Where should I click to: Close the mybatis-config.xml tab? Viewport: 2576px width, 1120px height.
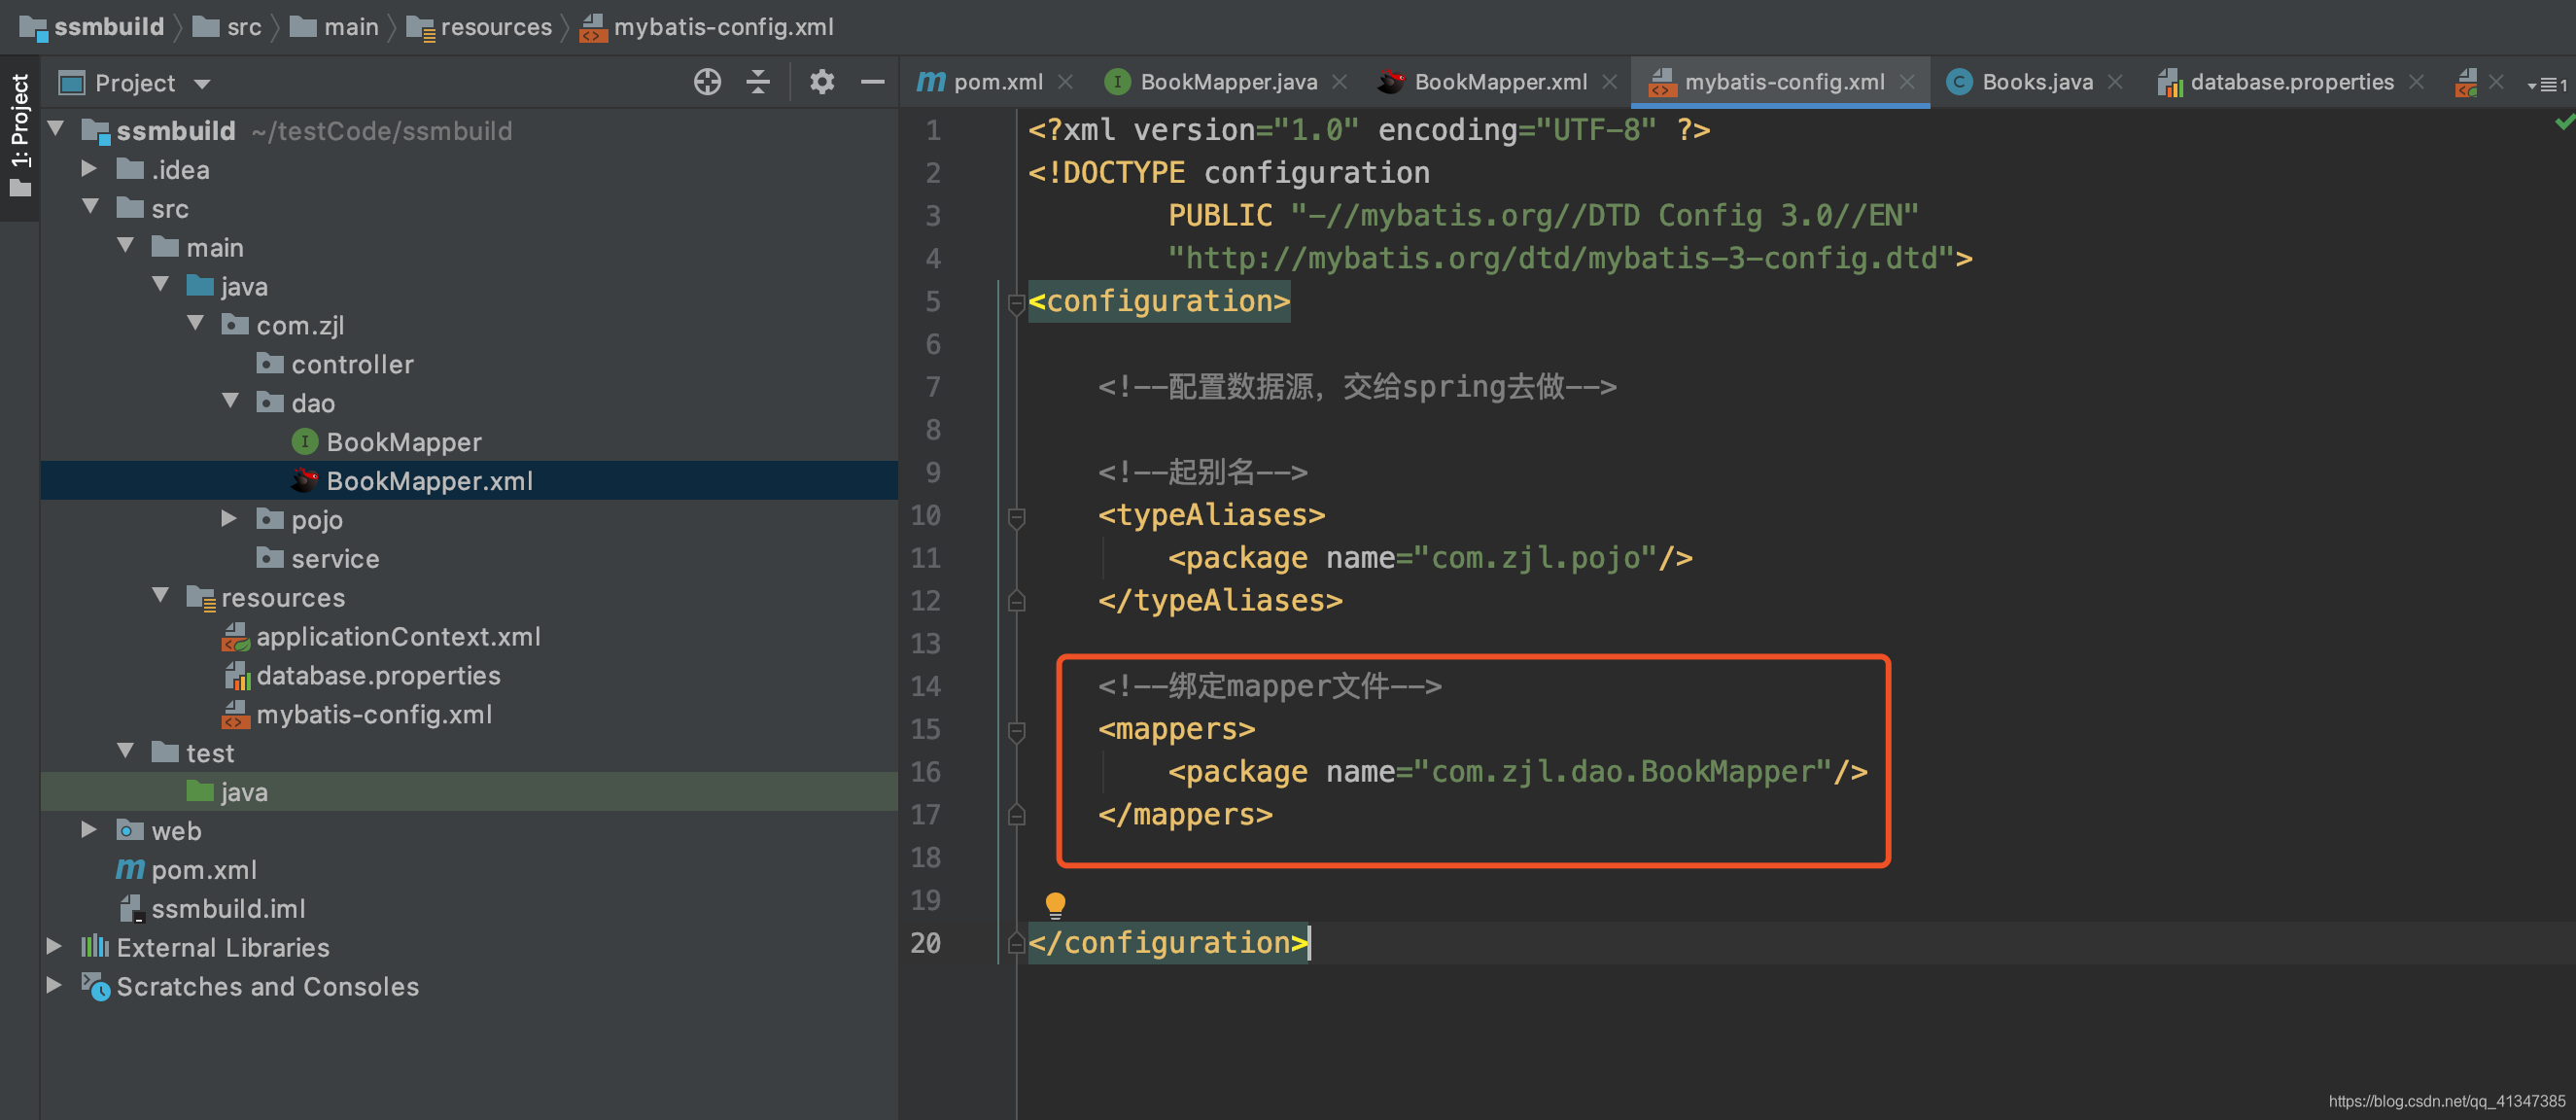(1907, 82)
